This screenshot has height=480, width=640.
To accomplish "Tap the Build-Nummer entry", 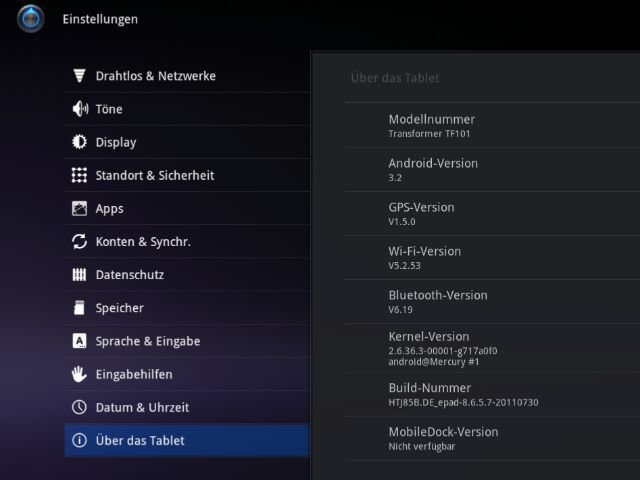I will click(x=492, y=395).
